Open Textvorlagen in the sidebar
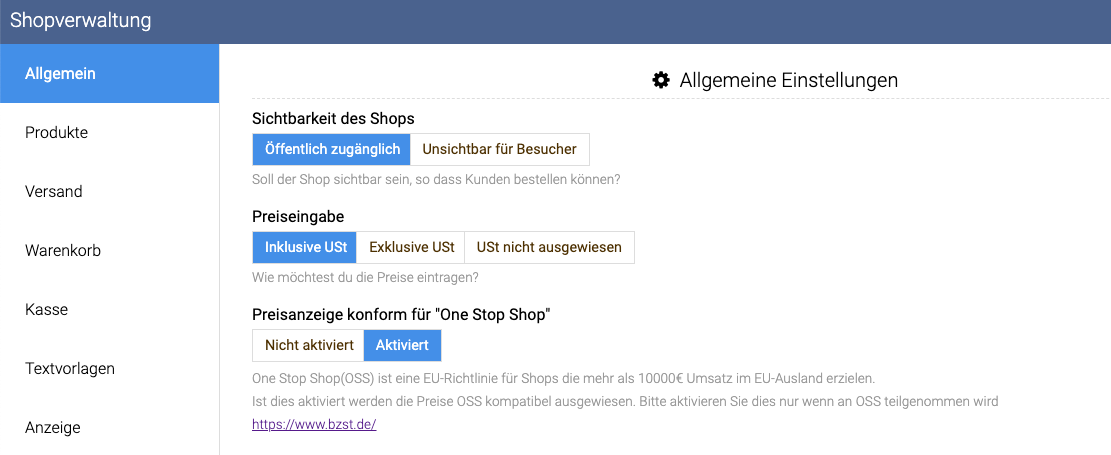 [110, 369]
